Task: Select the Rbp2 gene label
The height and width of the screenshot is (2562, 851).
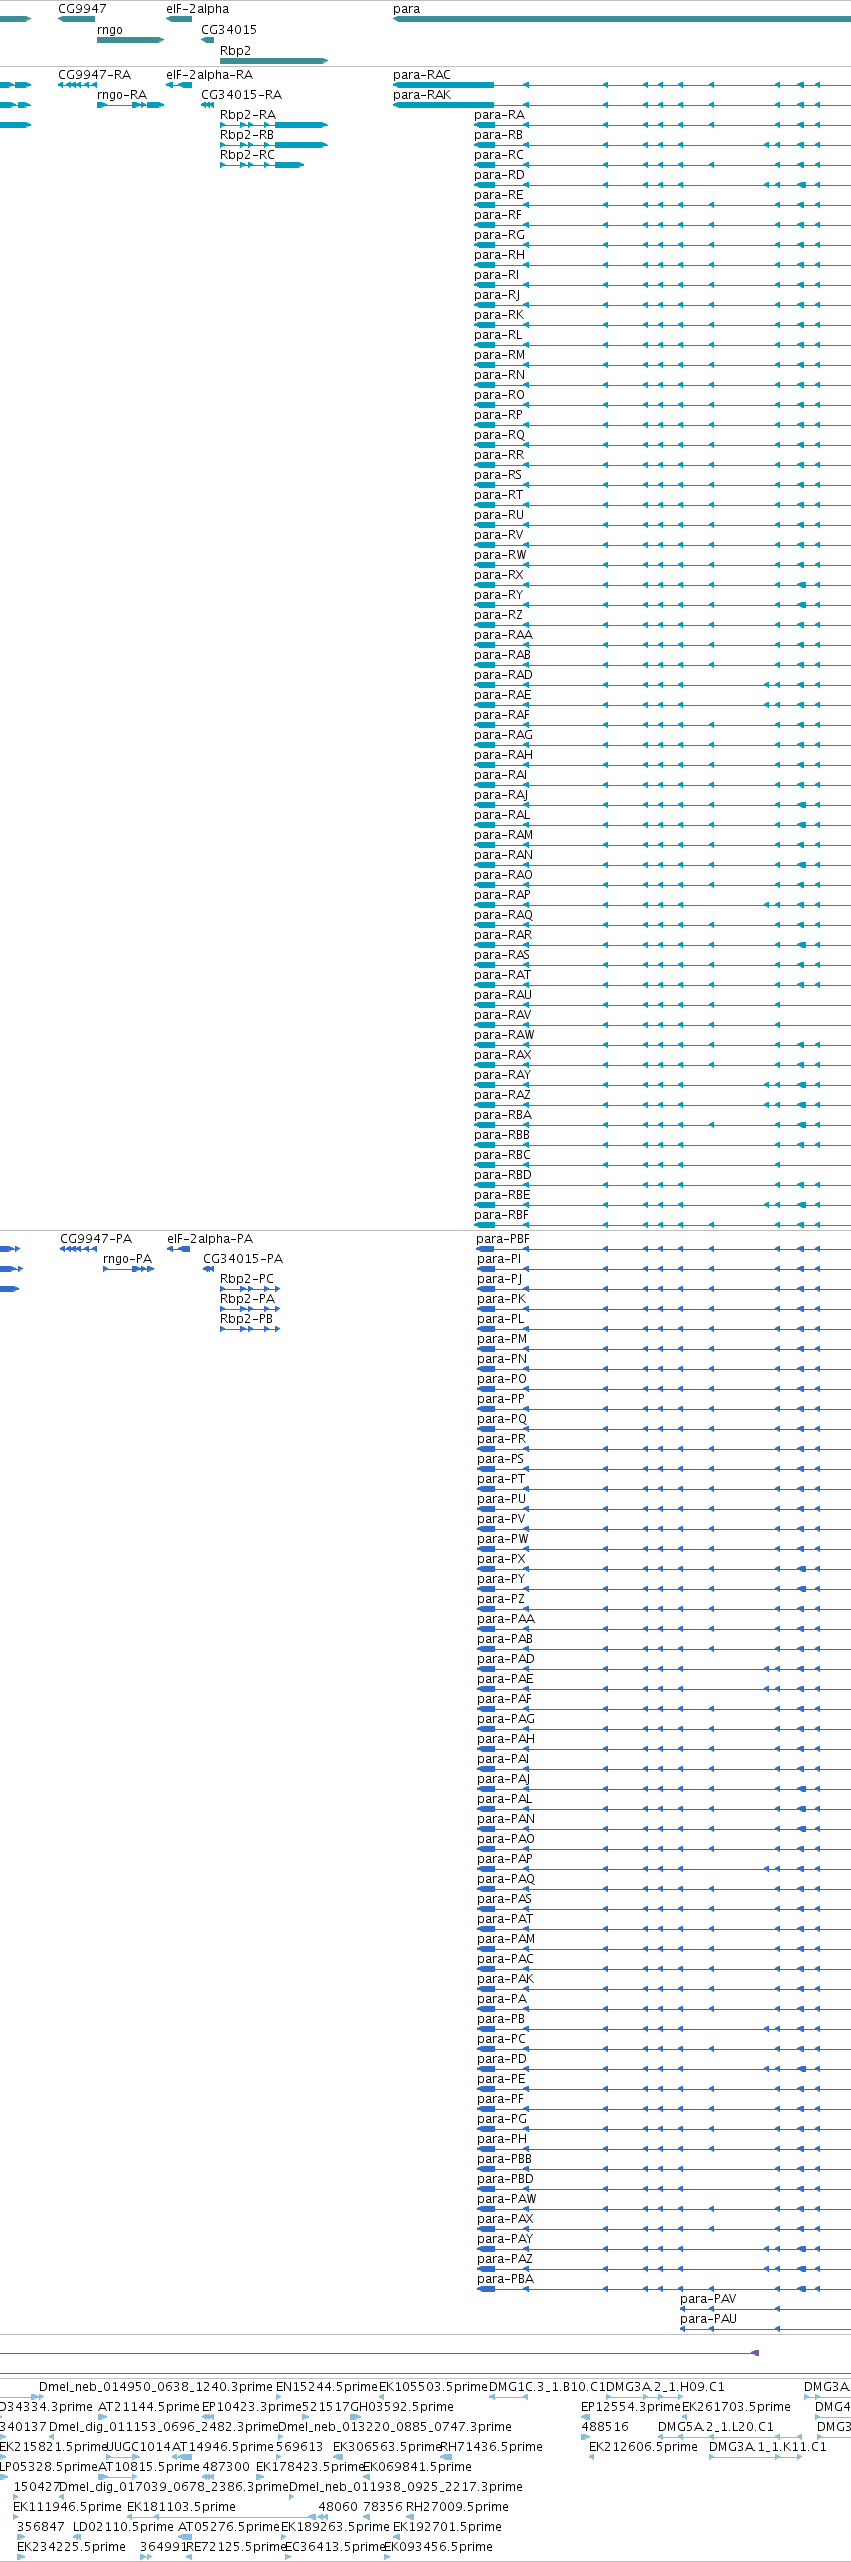Action: [235, 51]
